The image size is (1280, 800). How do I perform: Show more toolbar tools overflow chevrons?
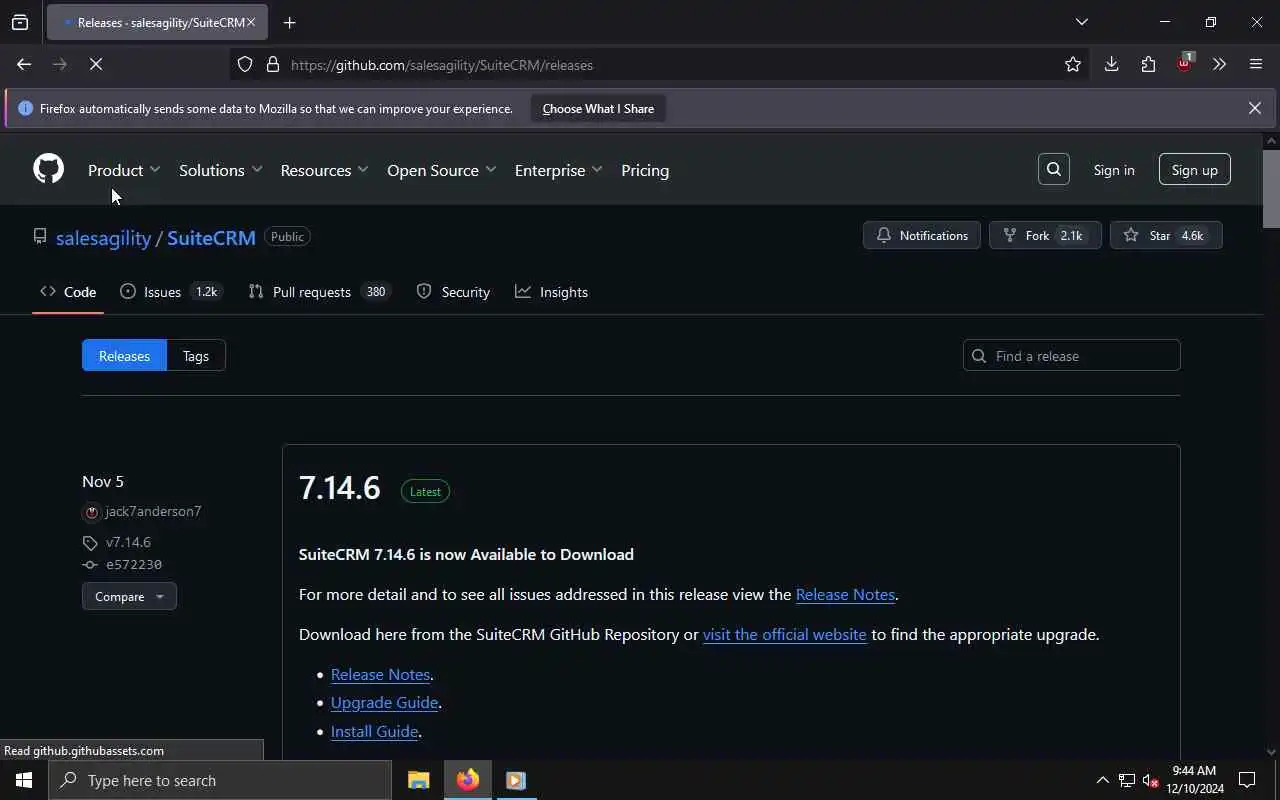(1219, 65)
